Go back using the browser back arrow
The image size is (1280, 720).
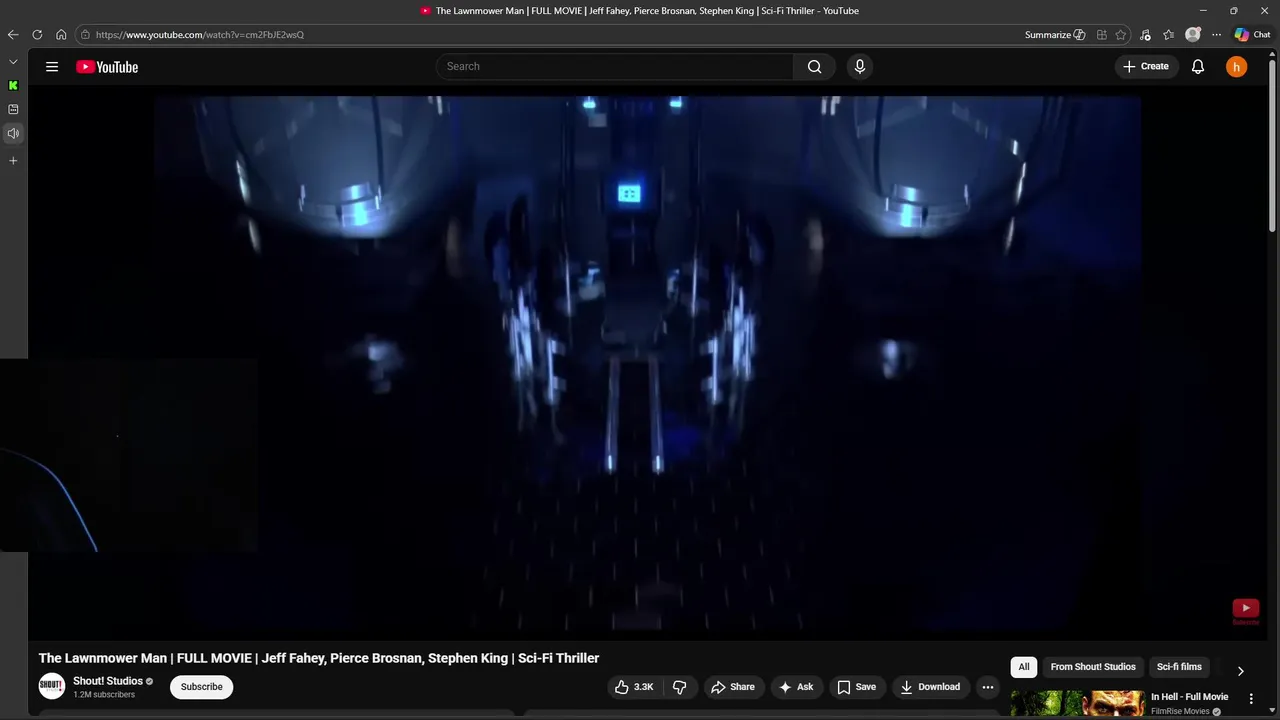click(13, 34)
